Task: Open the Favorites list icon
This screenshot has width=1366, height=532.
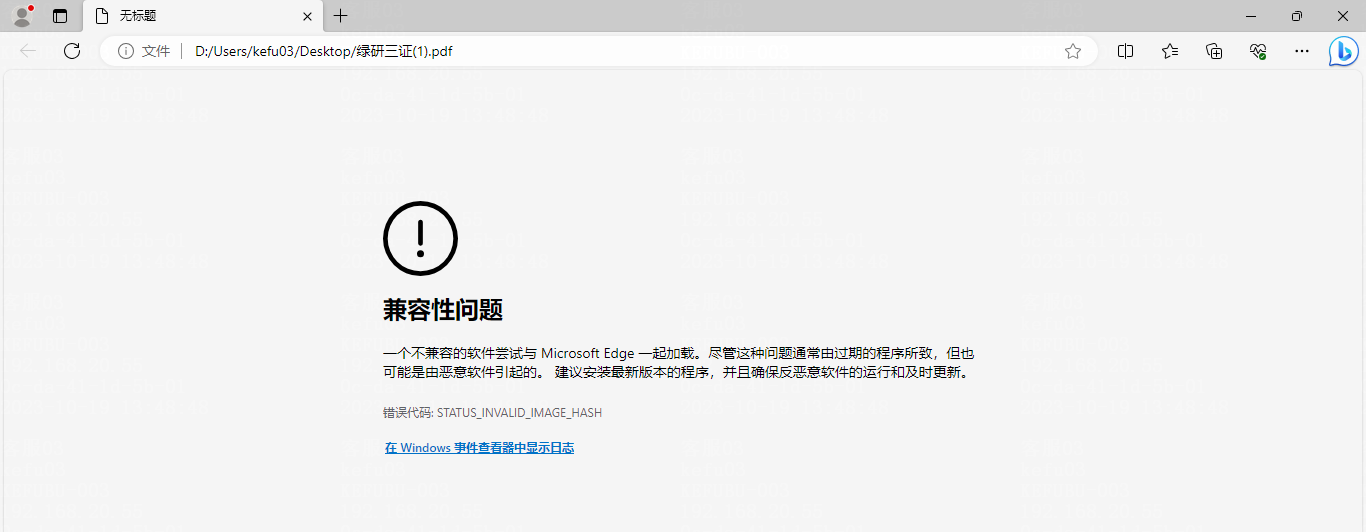Action: (1170, 51)
